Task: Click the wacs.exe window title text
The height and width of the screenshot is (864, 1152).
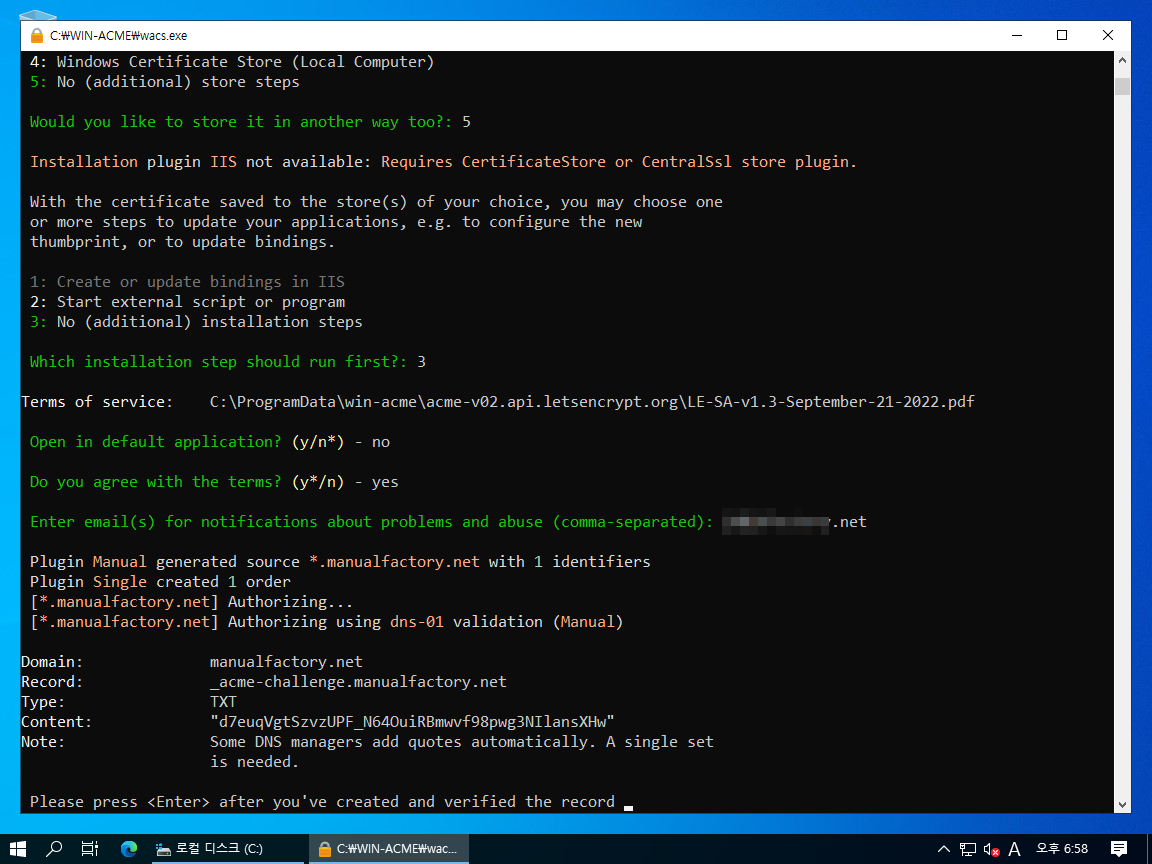Action: (118, 35)
